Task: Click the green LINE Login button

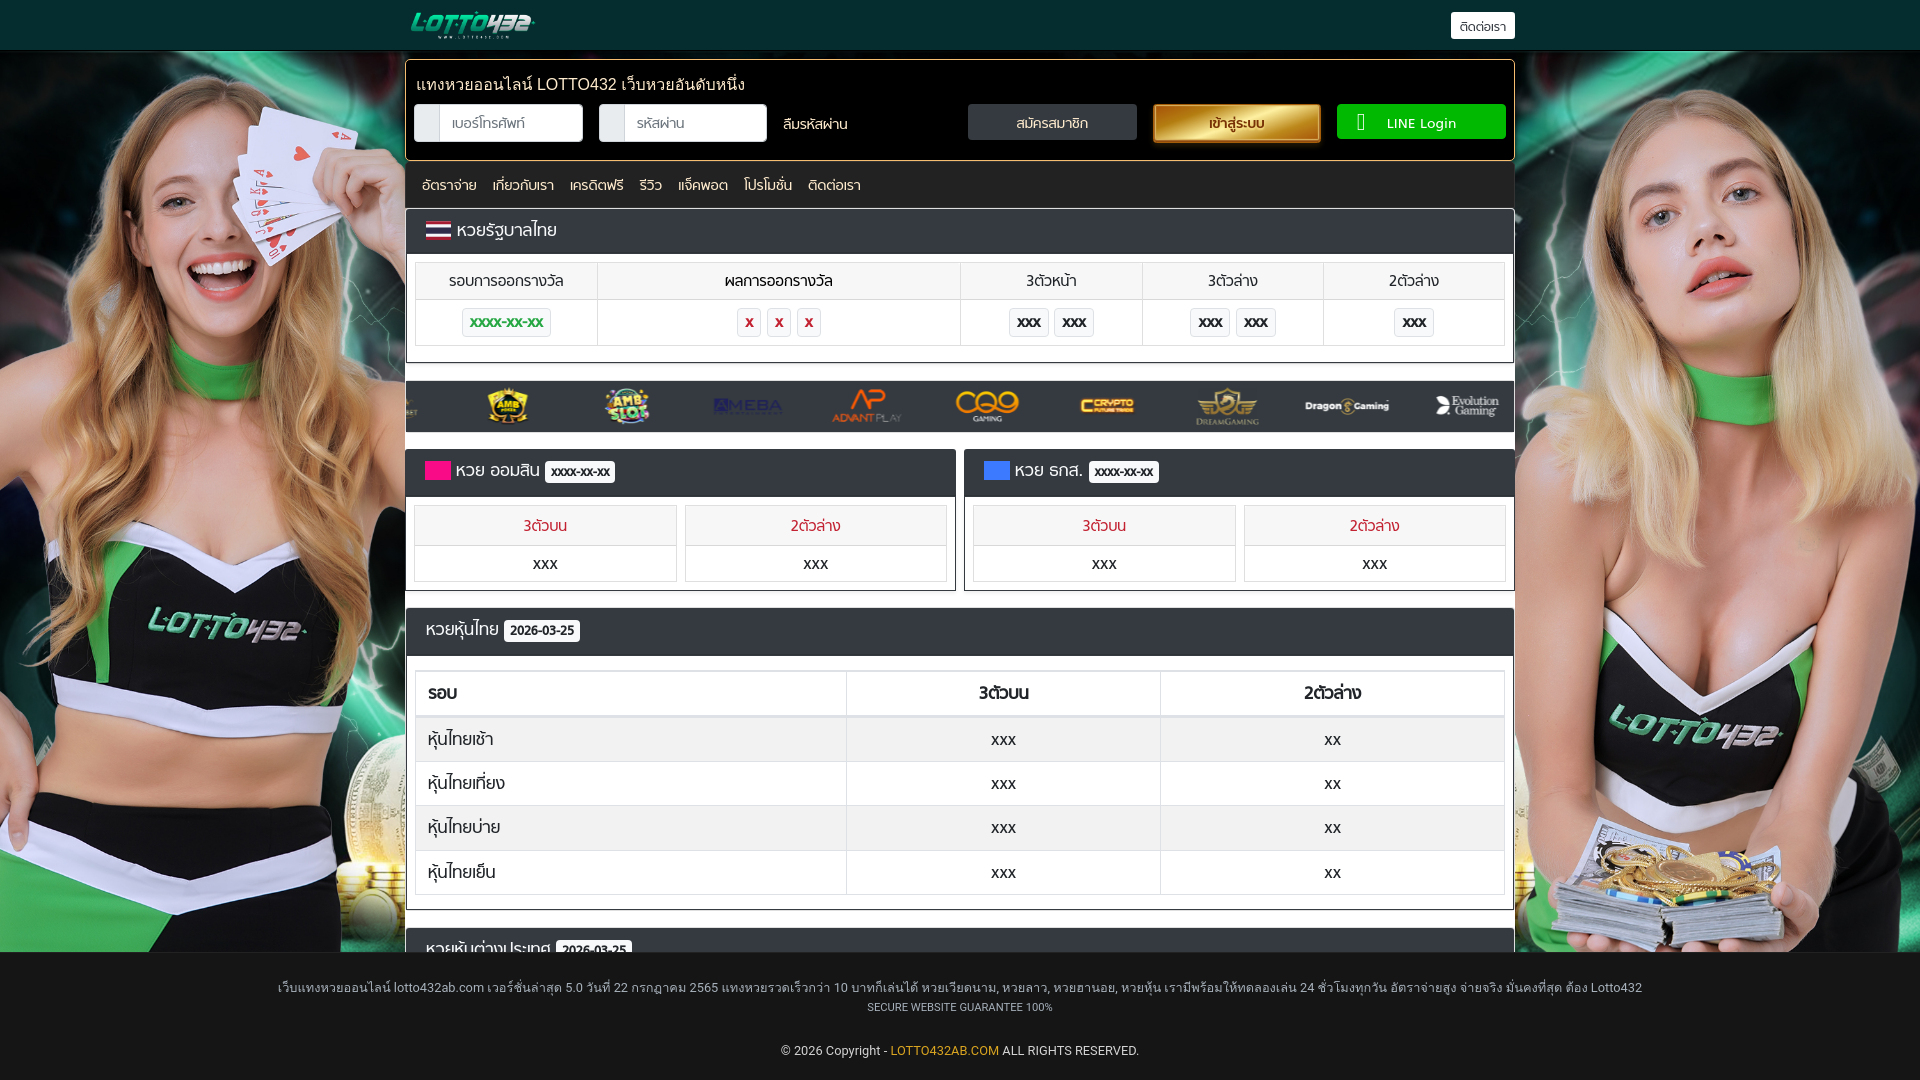Action: coord(1421,122)
